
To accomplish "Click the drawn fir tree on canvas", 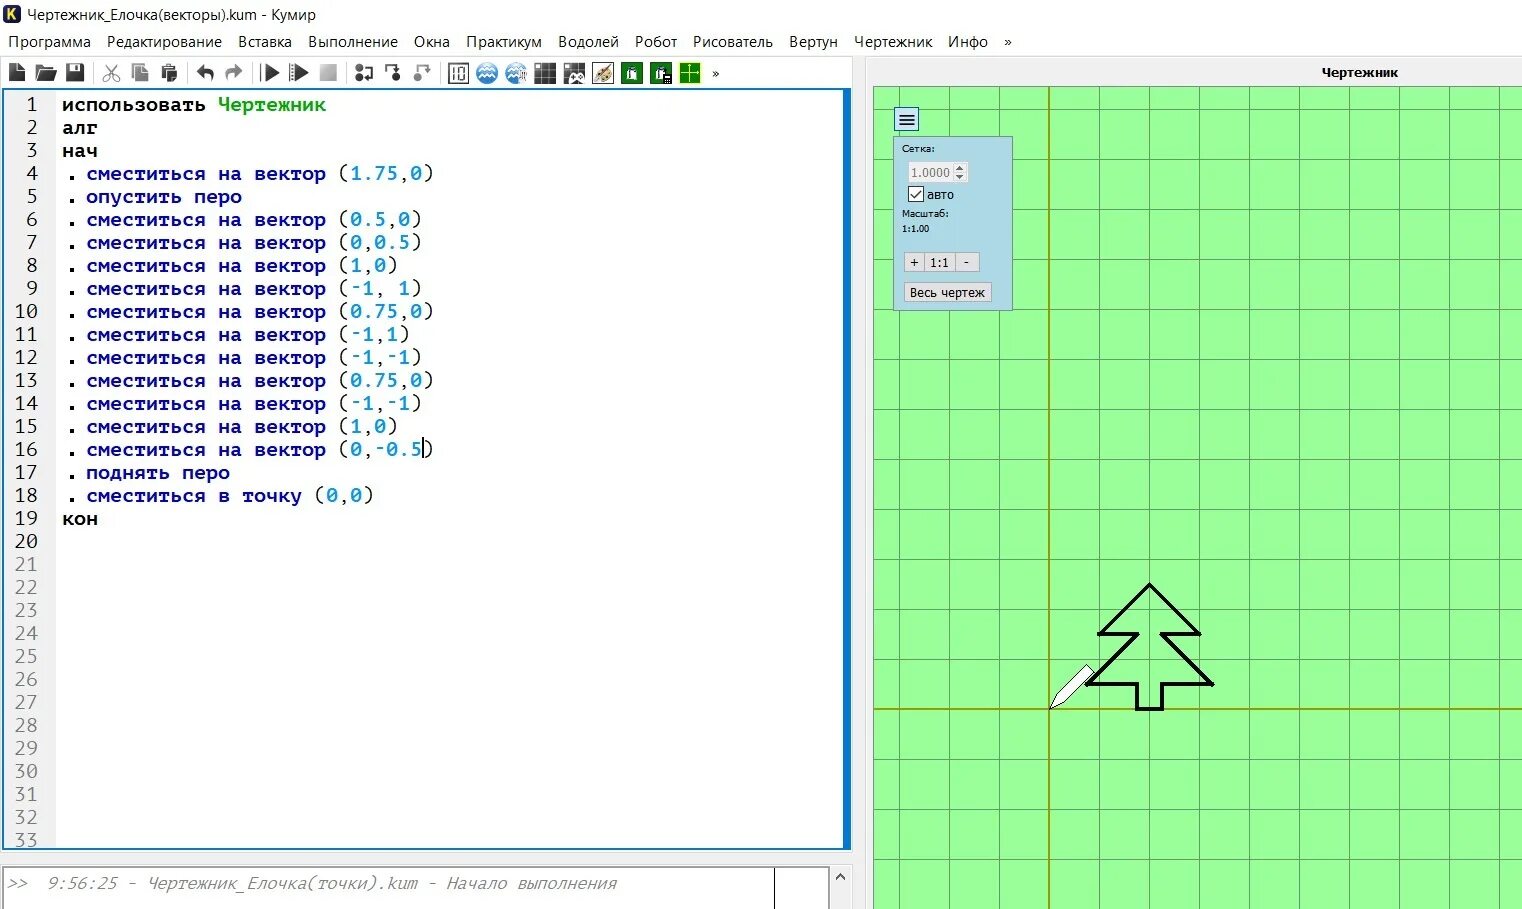I will coord(1150,647).
